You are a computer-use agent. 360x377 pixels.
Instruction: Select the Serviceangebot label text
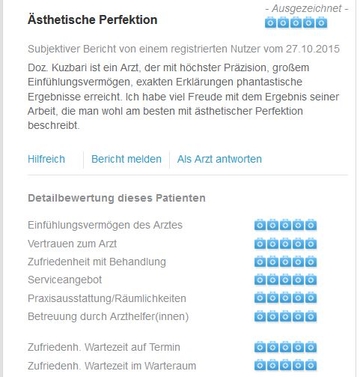point(65,280)
